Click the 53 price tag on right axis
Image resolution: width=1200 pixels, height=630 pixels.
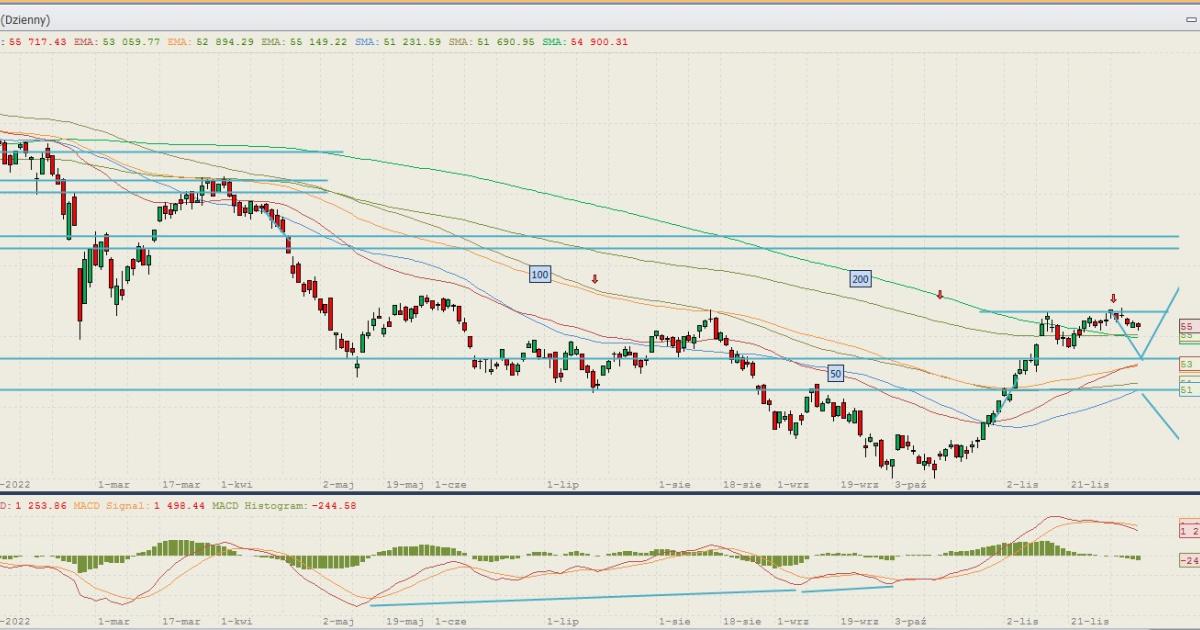(1187, 364)
